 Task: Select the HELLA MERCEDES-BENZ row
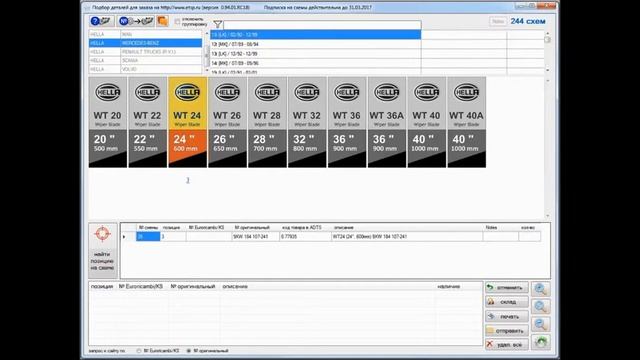click(x=145, y=43)
